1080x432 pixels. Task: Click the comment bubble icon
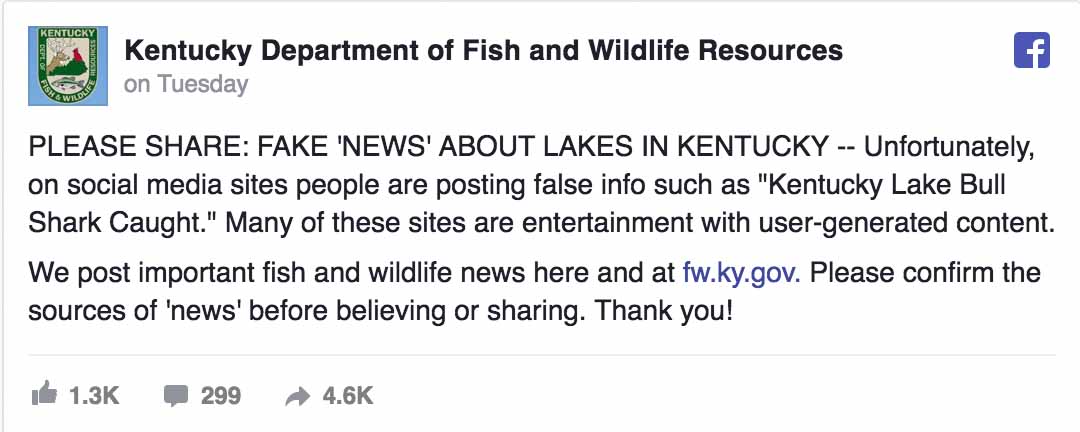[x=176, y=396]
